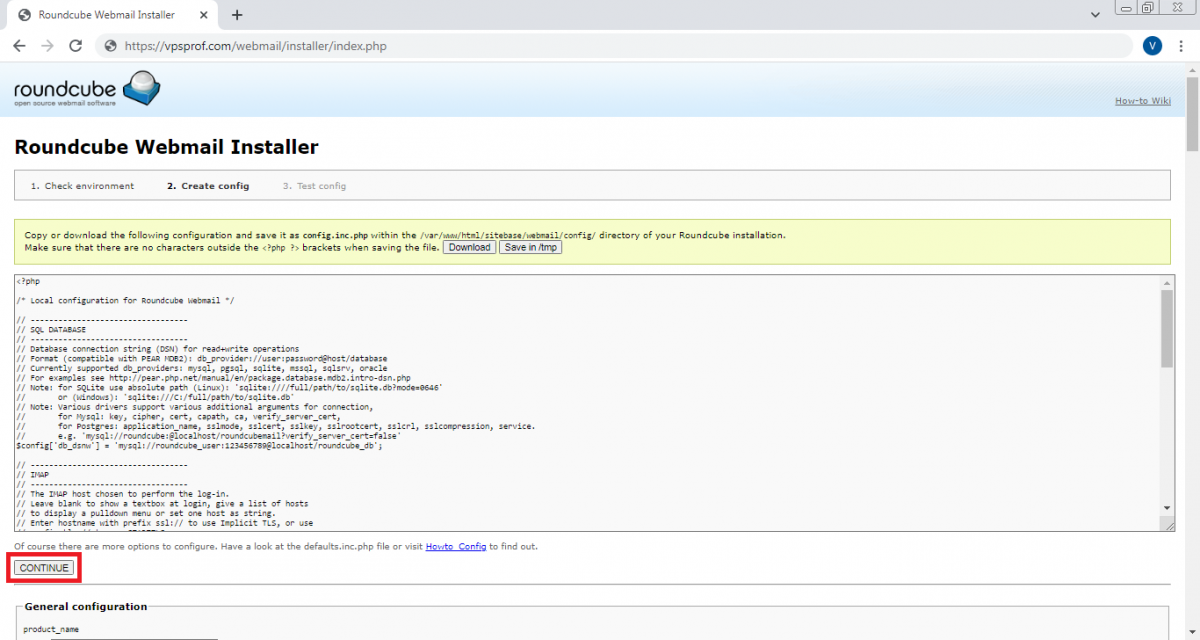Viewport: 1200px width, 640px height.
Task: Click the tab search chevron
Action: [1096, 15]
